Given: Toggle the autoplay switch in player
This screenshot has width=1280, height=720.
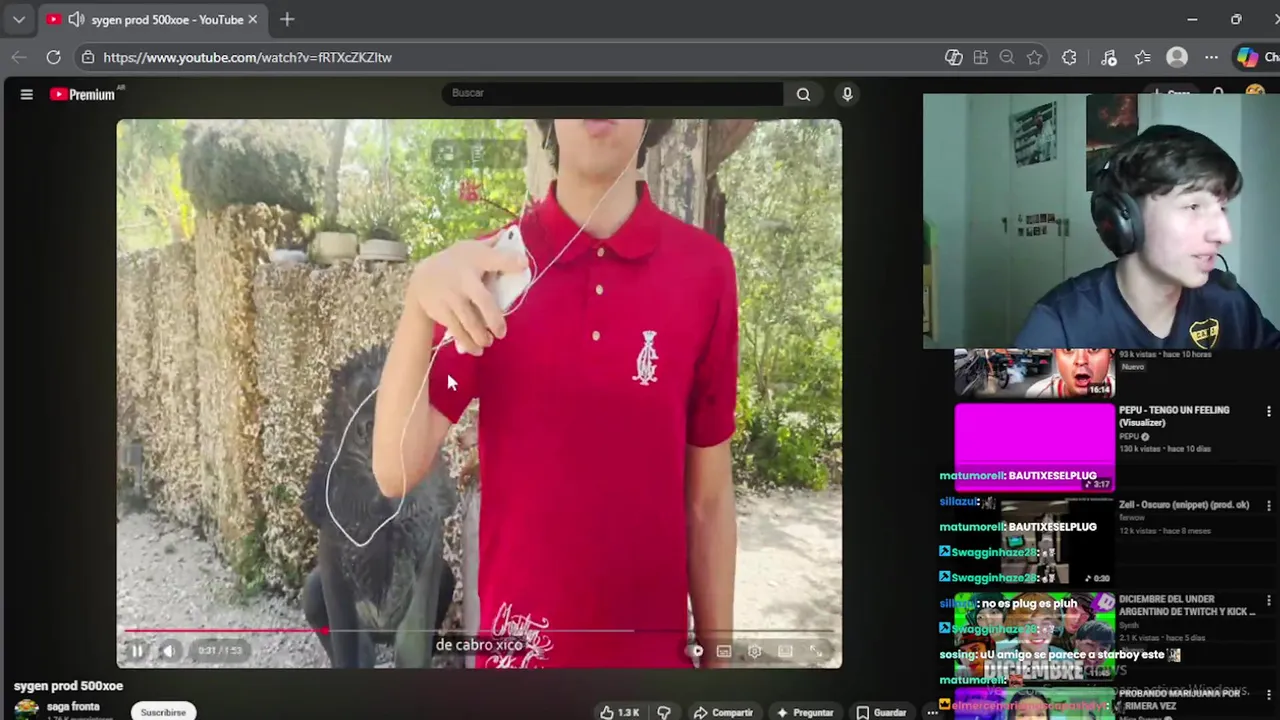Looking at the screenshot, I should 695,652.
